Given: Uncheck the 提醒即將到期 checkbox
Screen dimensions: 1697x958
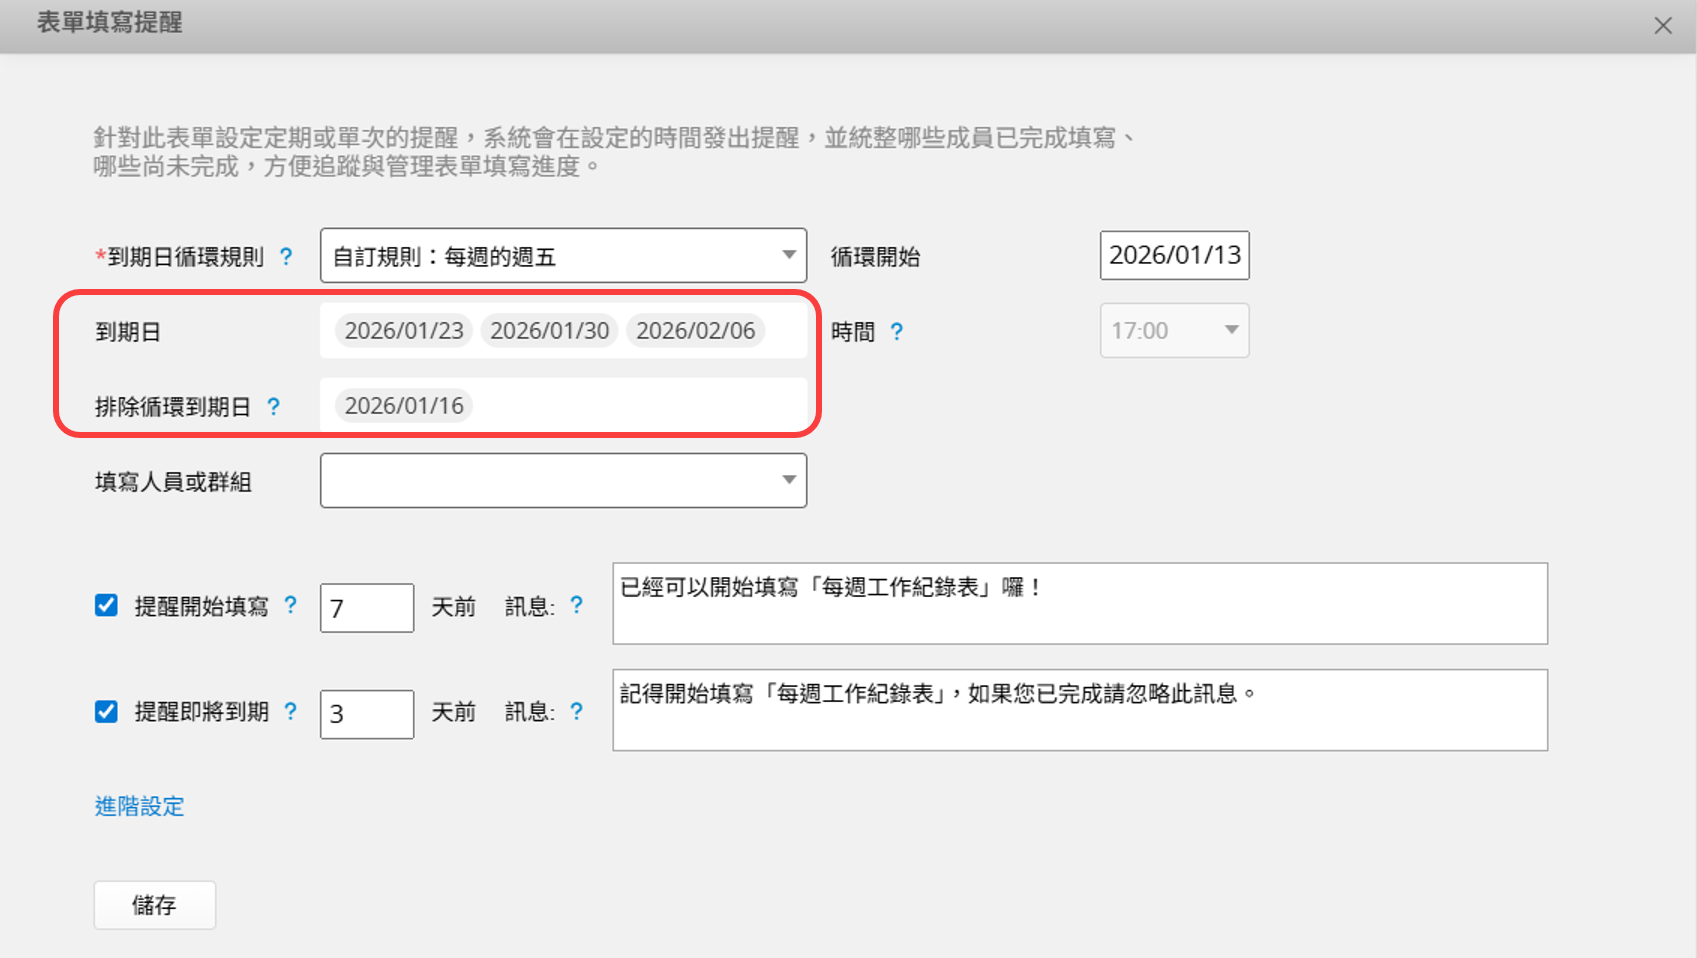Looking at the screenshot, I should coord(106,712).
